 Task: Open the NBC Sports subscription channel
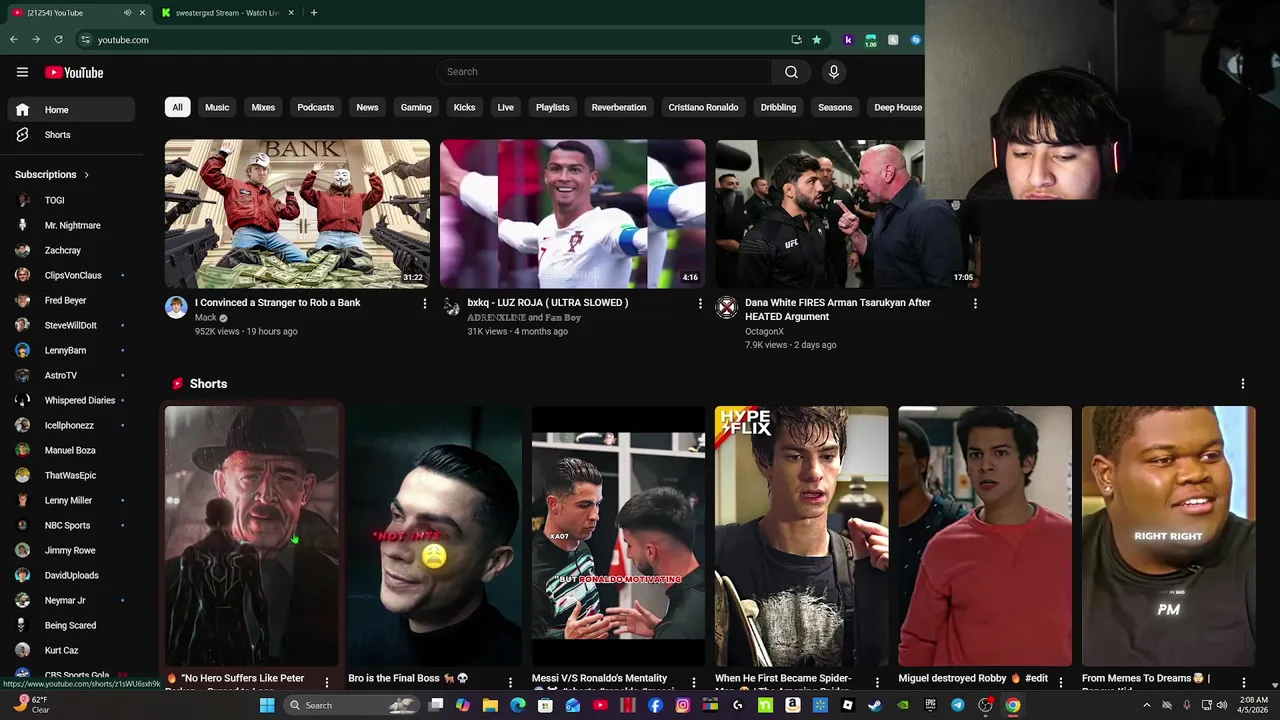pos(68,525)
